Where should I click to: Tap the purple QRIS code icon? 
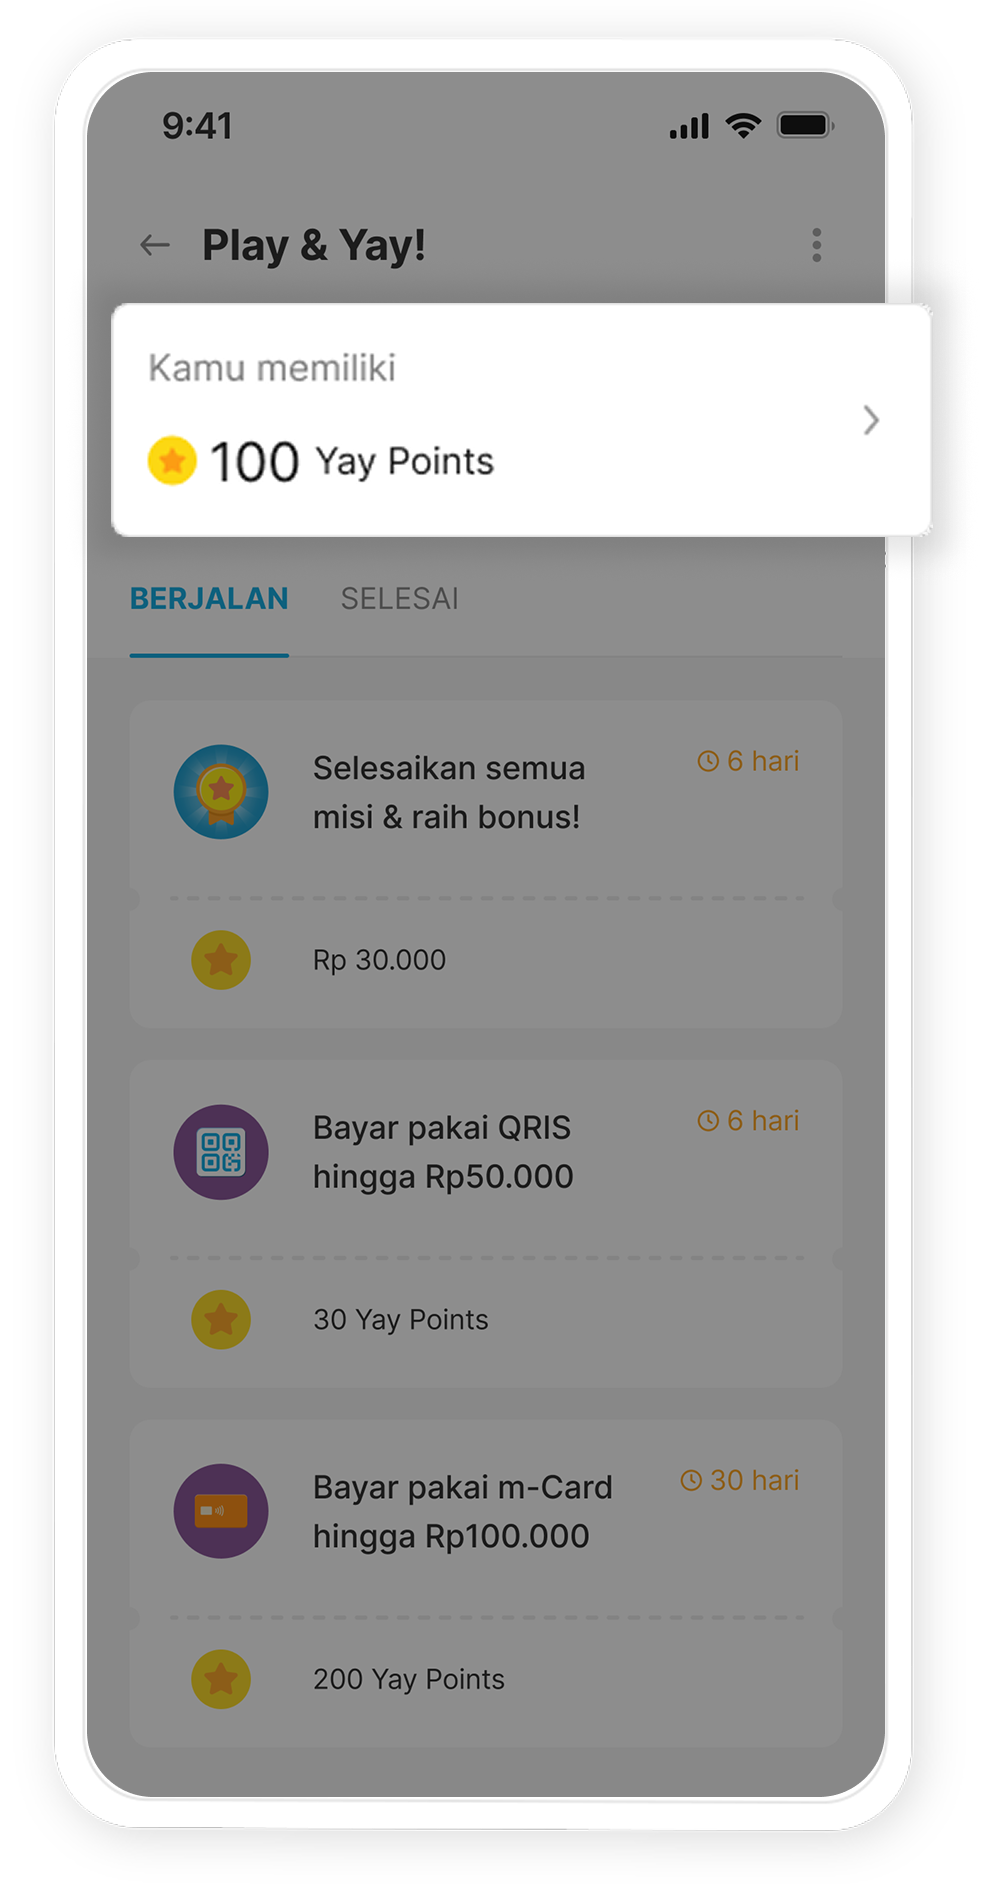221,1152
